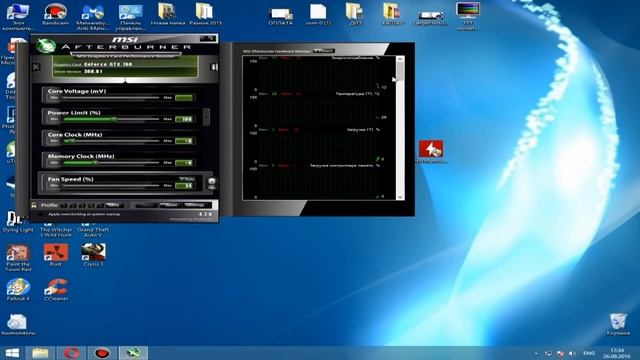The image size is (640, 360).
Task: Click the Fan Speed value field
Action: coord(184,186)
